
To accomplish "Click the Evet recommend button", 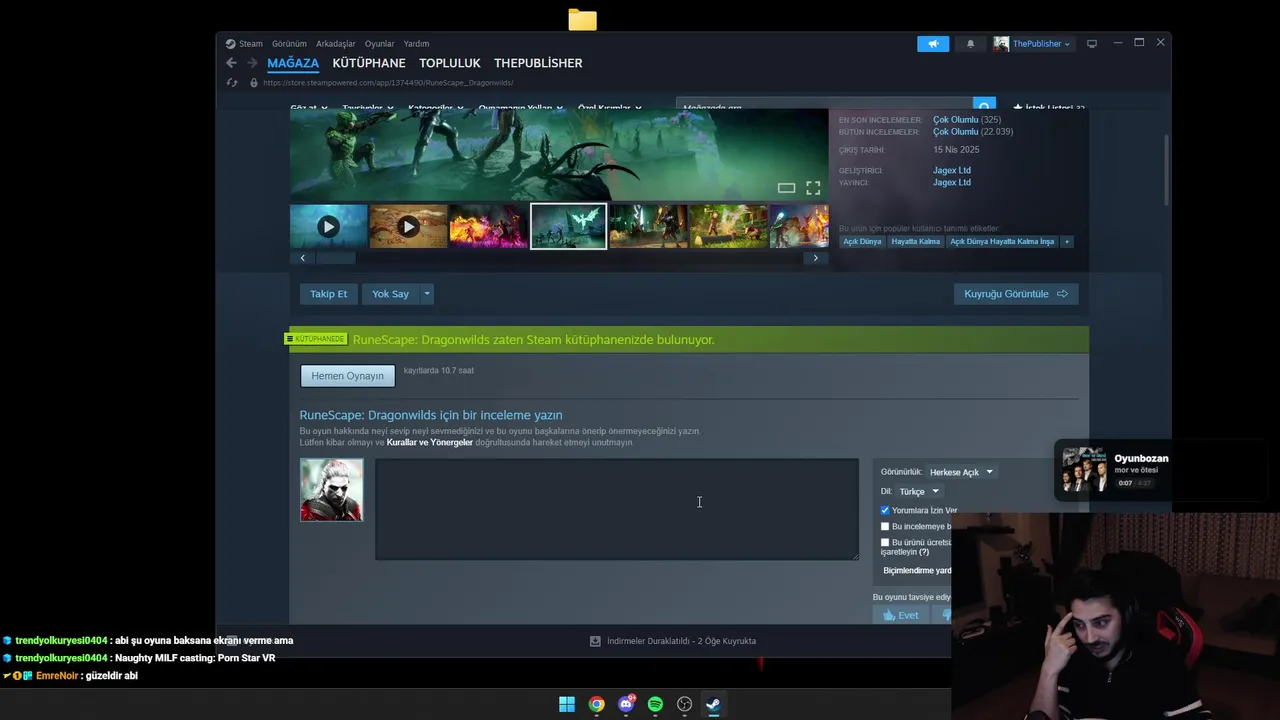I will tap(900, 615).
